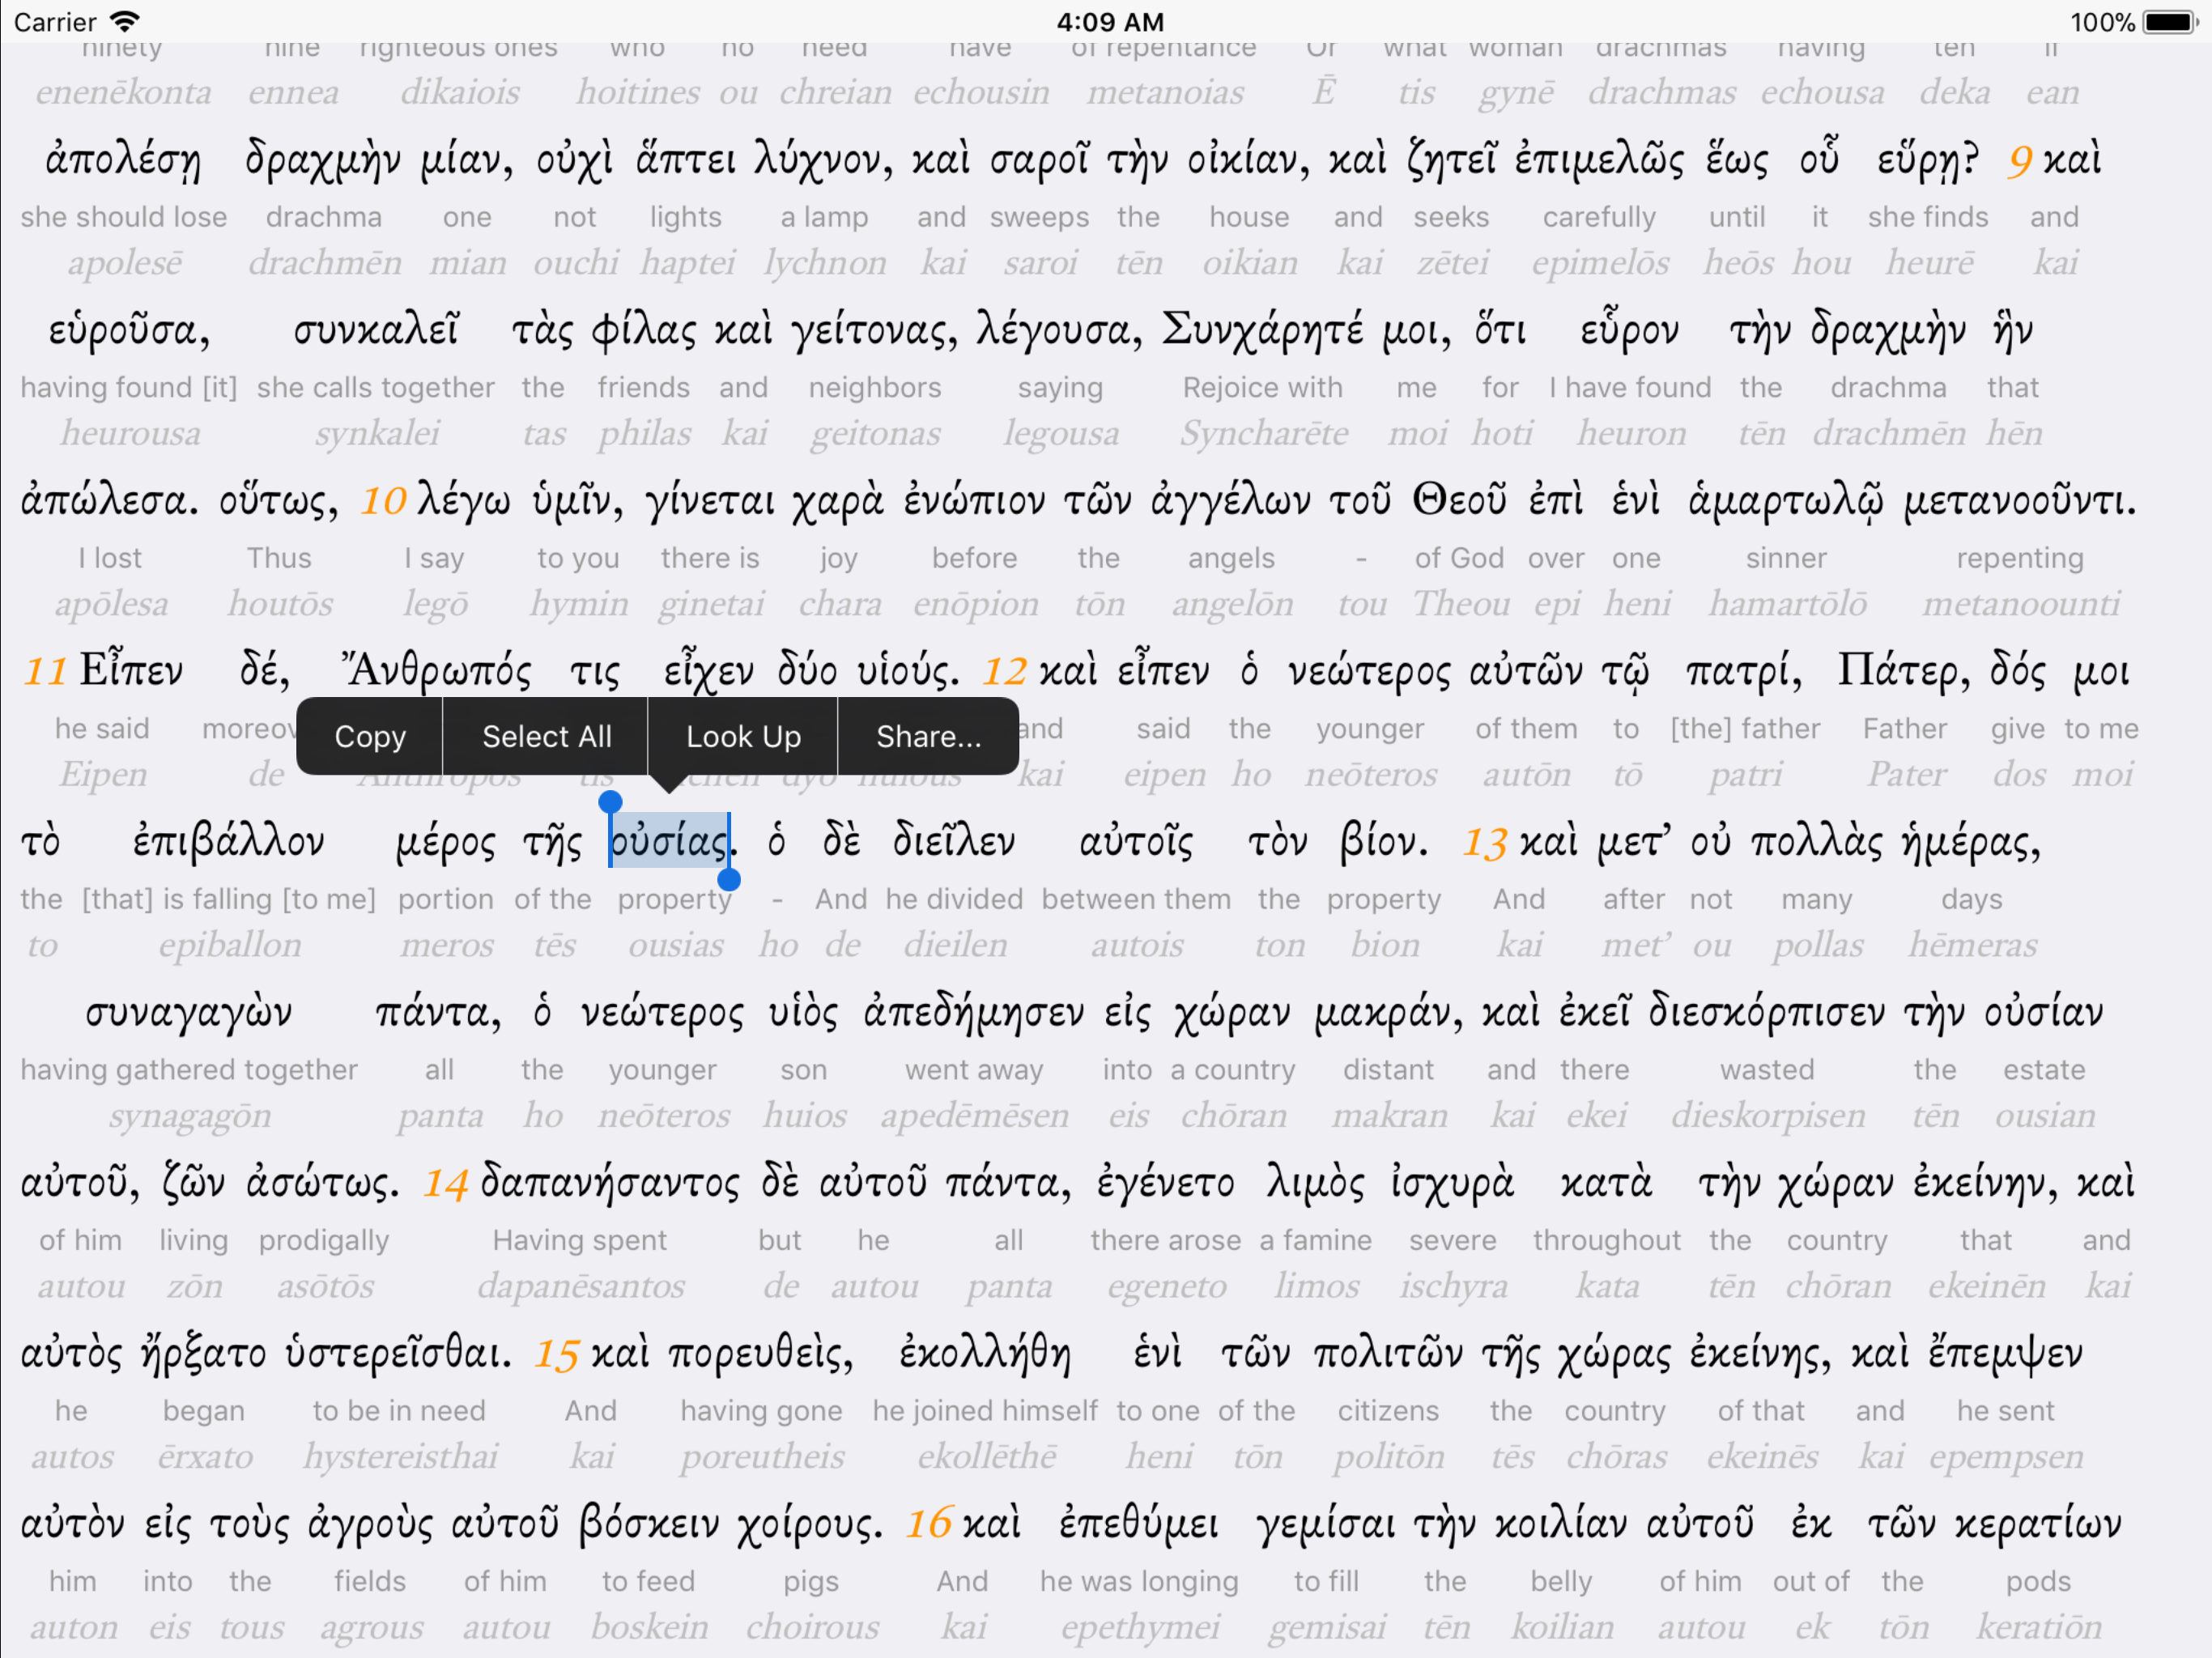Tap Copy in the selection popup menu
Viewport: 2212px width, 1658px height.
[369, 736]
